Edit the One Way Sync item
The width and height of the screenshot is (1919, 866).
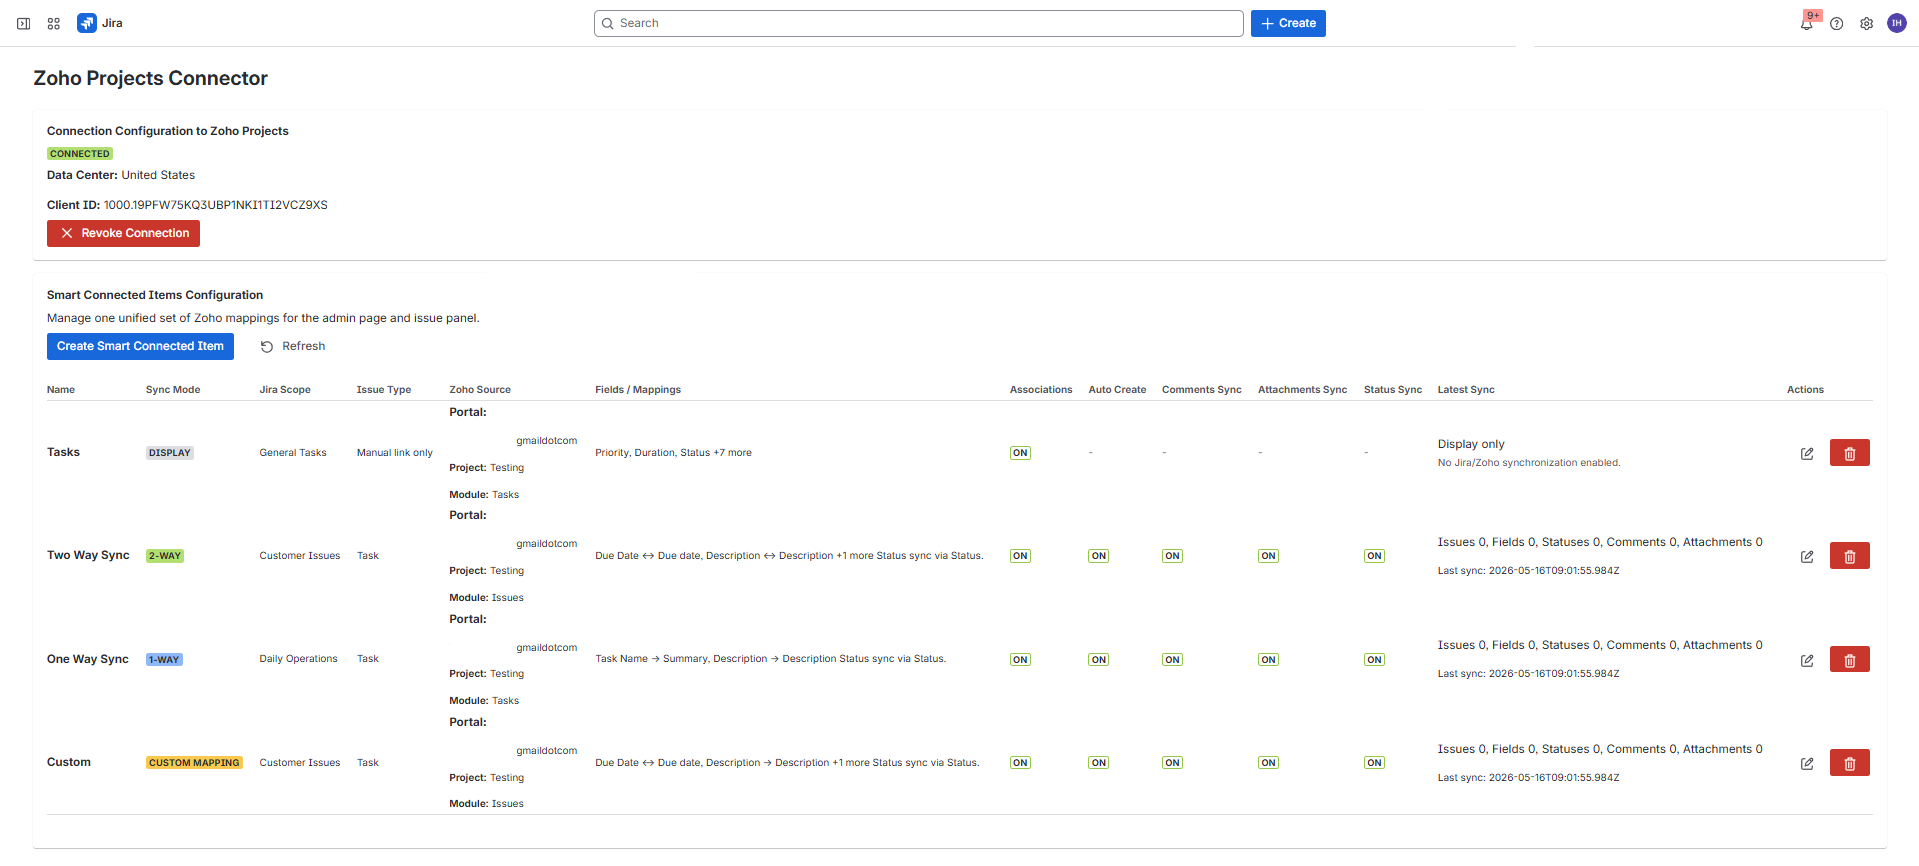pyautogui.click(x=1807, y=660)
